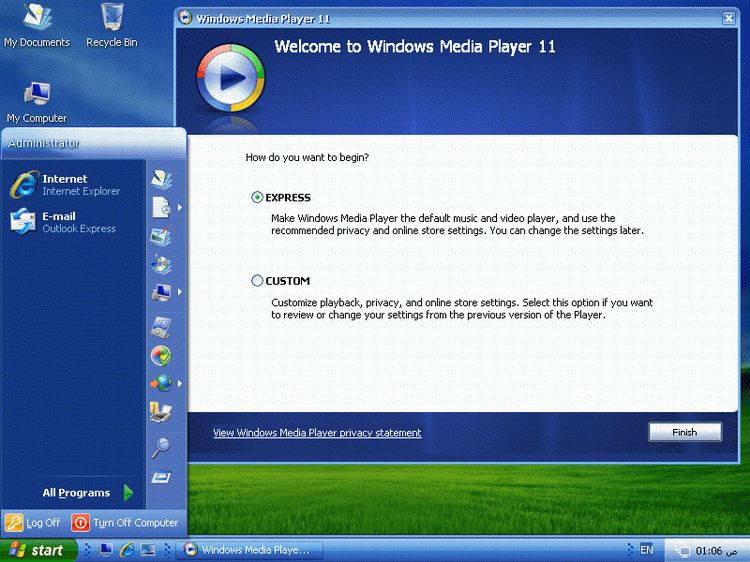Open Printers and Faxes icon in Start menu
This screenshot has height=562, width=750.
(160, 410)
